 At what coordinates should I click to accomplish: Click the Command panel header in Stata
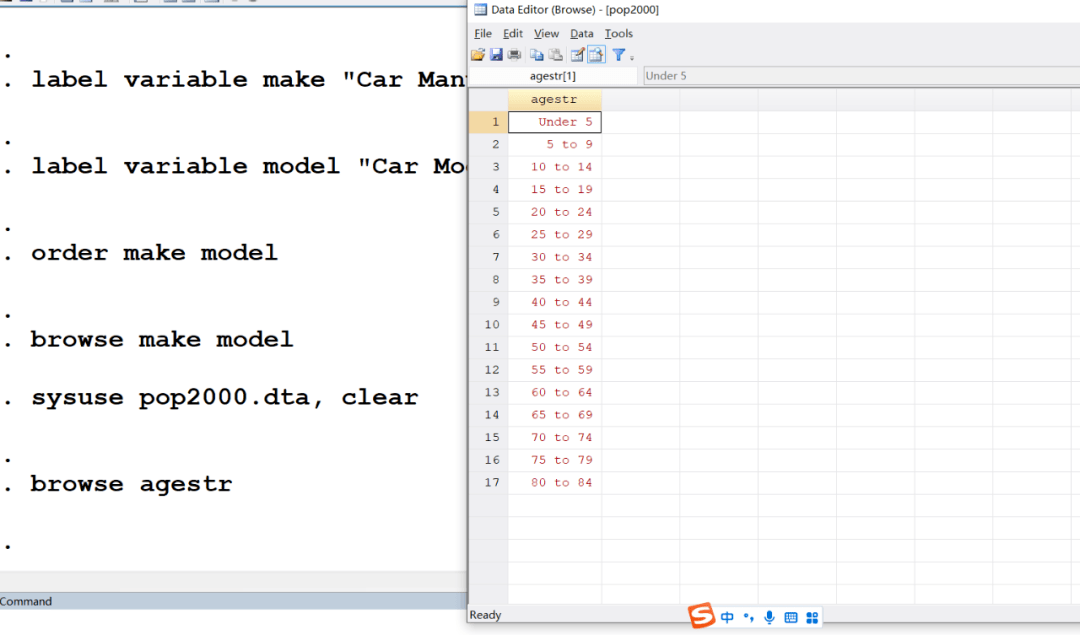(233, 601)
